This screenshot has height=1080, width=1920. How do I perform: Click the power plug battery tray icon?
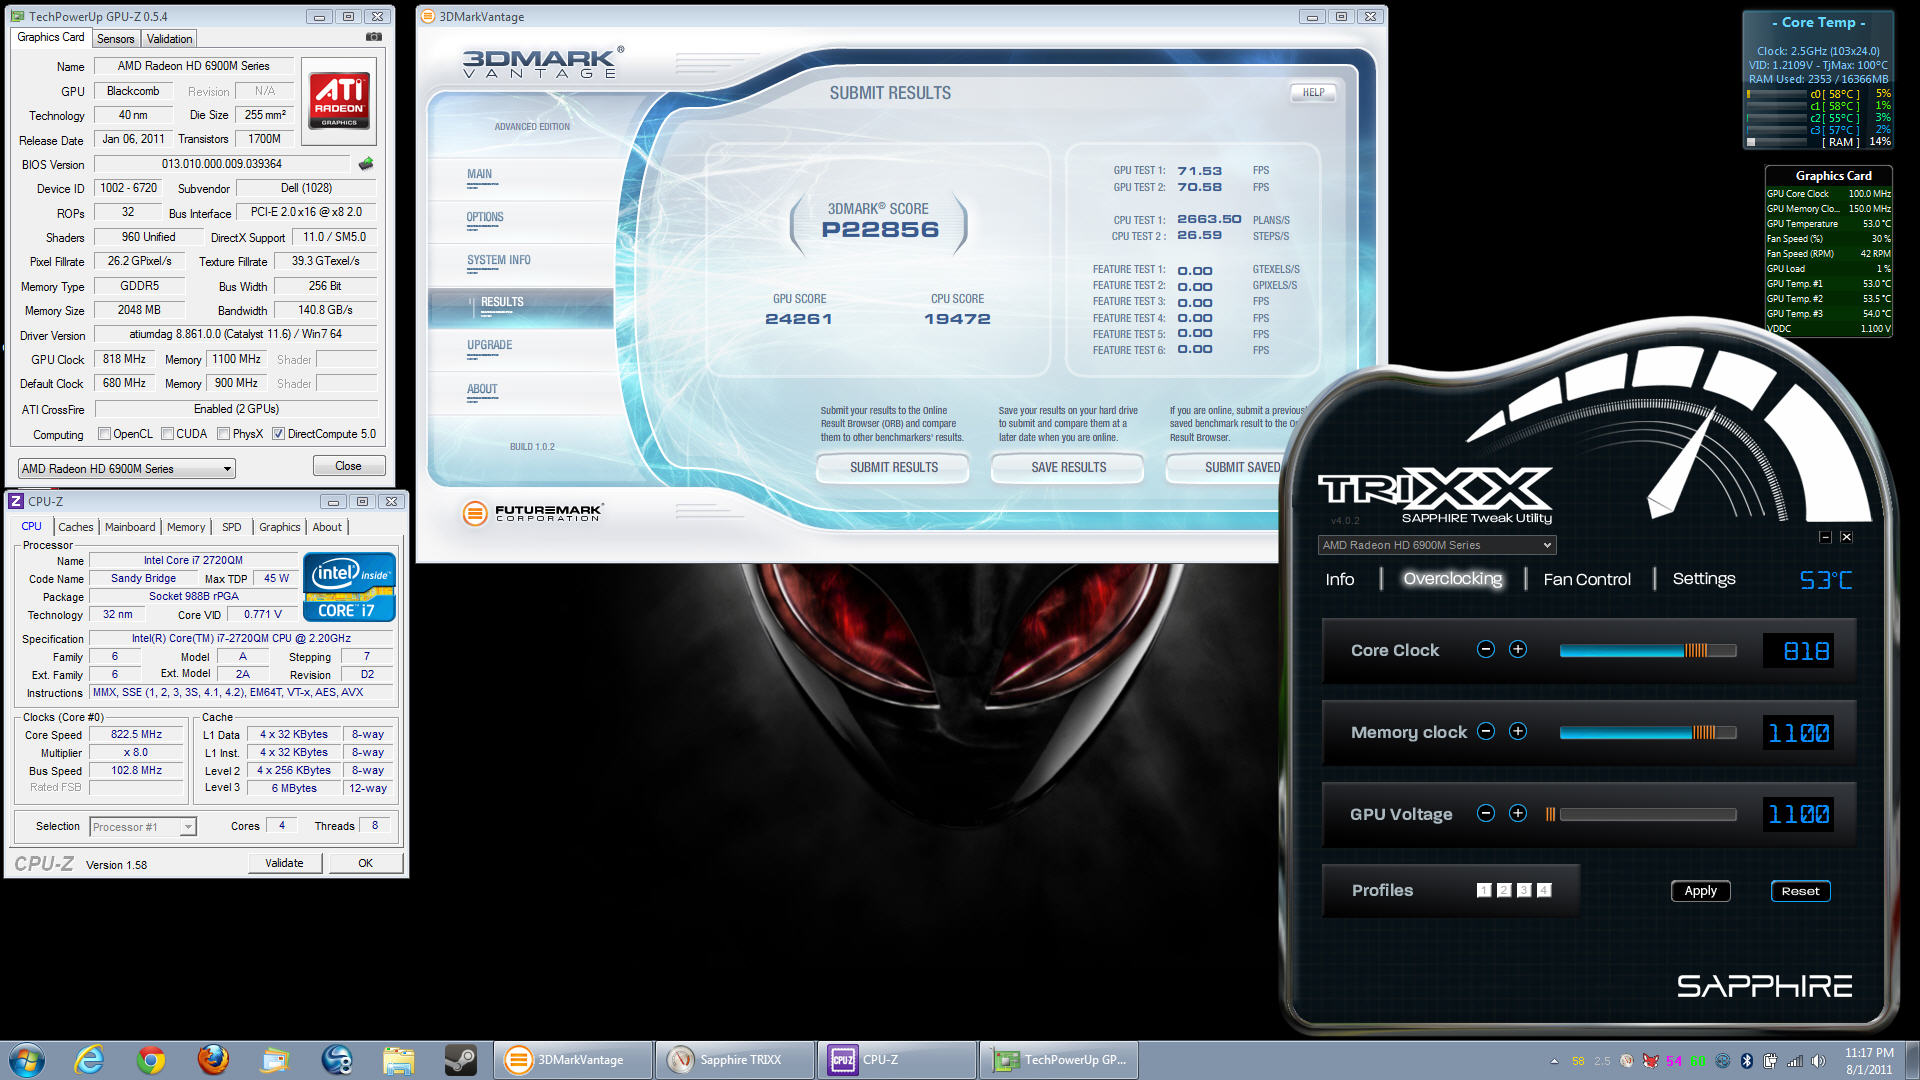point(1771,1061)
